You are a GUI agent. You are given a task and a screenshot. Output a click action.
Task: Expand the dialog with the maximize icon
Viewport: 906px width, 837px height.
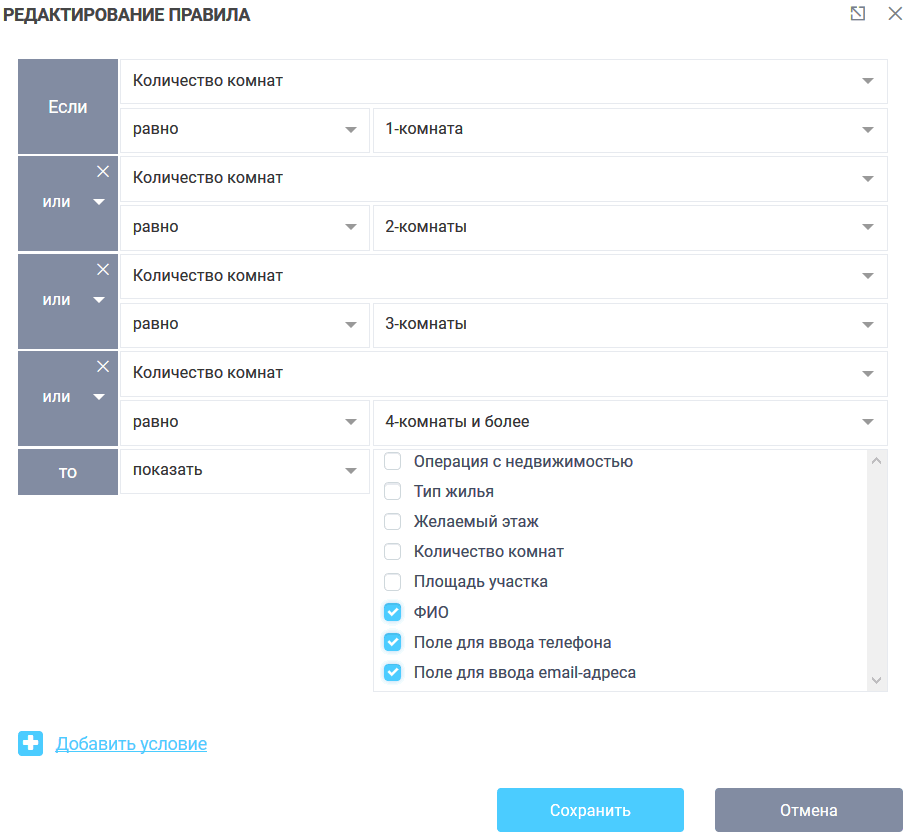coord(857,14)
